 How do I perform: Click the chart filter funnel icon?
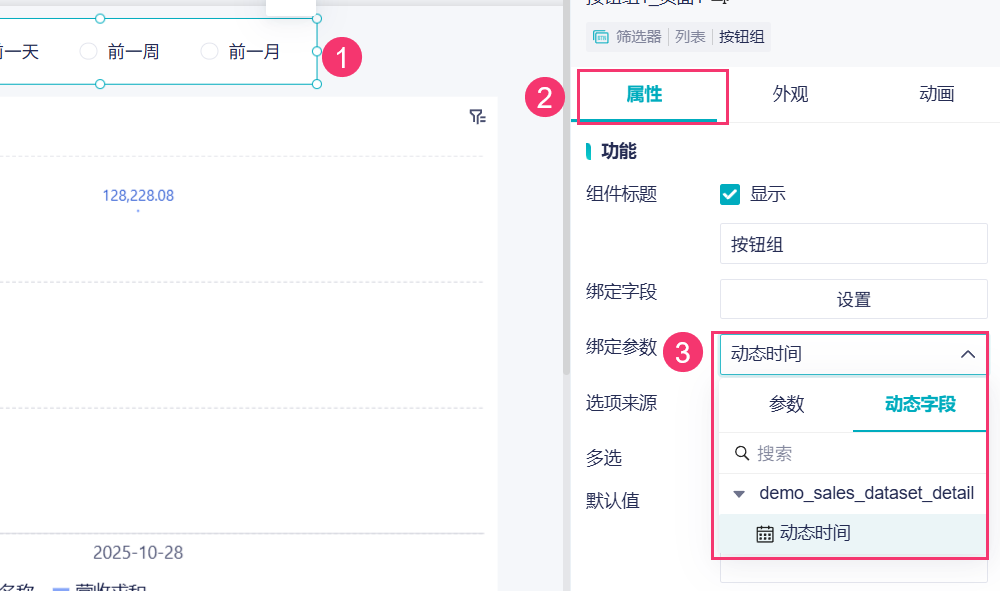click(x=477, y=117)
